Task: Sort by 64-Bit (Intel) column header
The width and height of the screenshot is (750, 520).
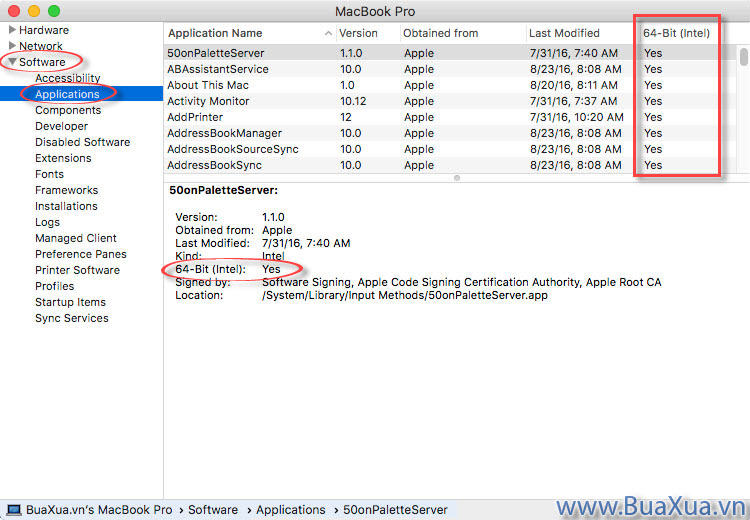Action: click(x=676, y=33)
